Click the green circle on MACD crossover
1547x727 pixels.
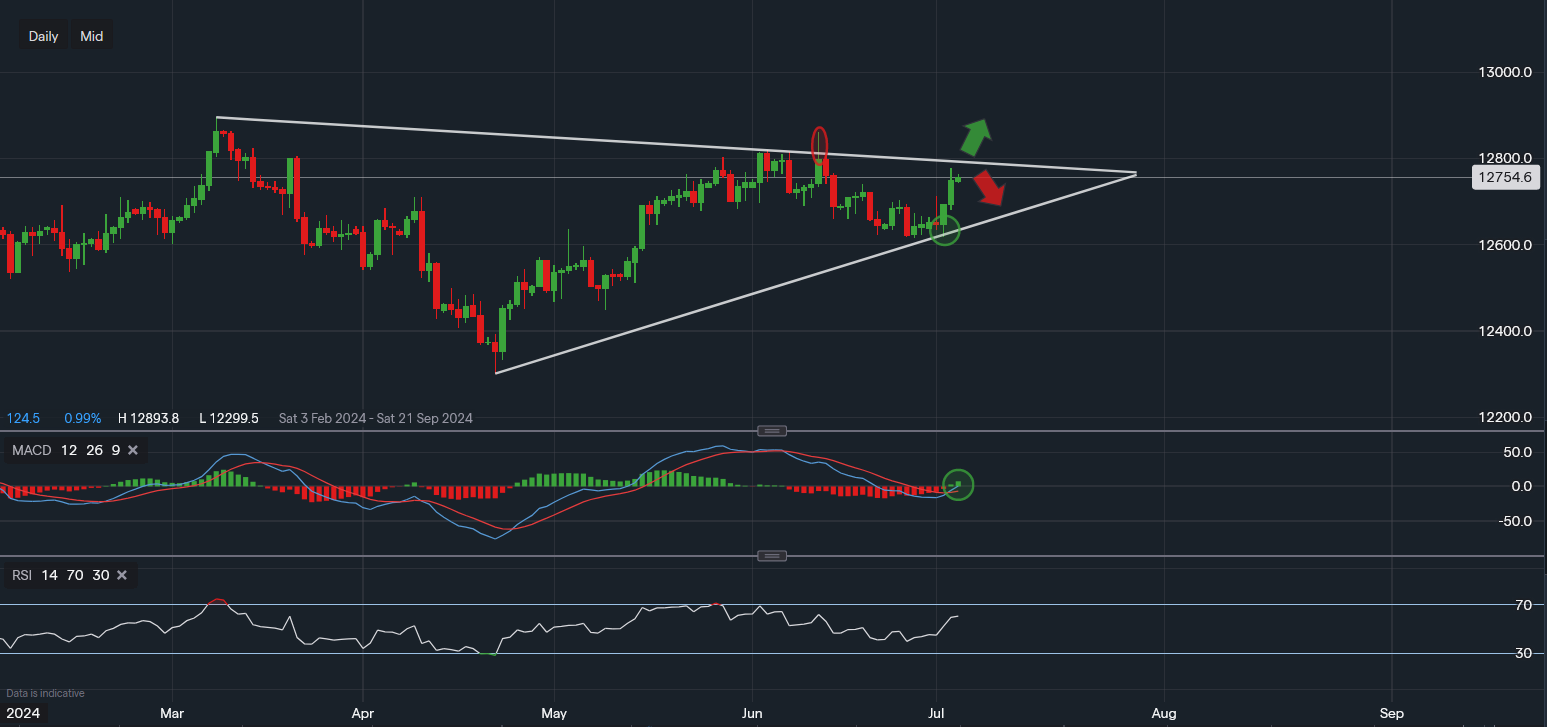click(x=958, y=485)
